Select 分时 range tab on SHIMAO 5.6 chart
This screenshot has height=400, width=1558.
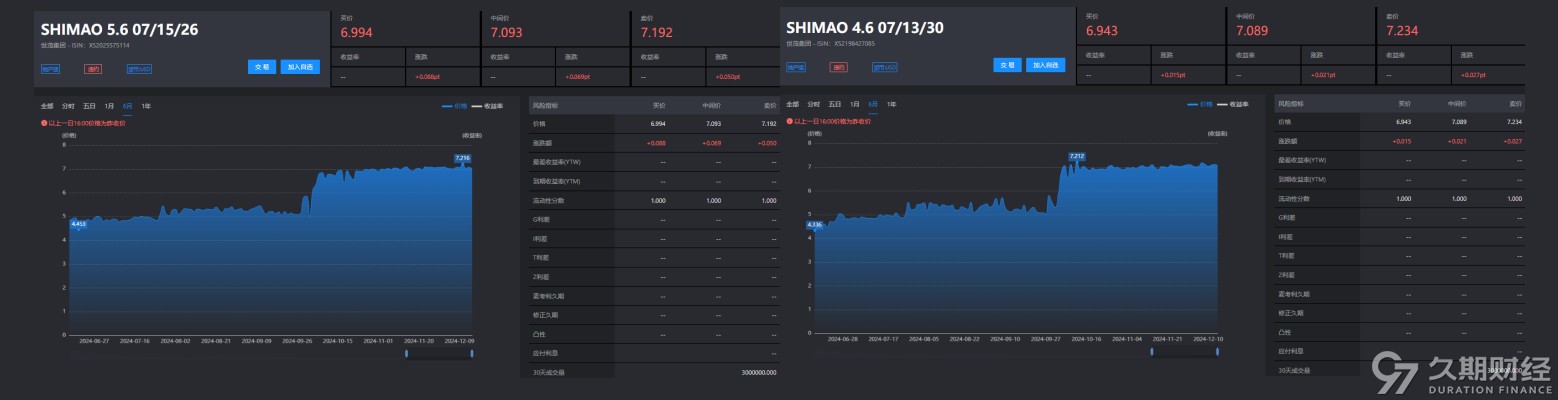[x=68, y=105]
